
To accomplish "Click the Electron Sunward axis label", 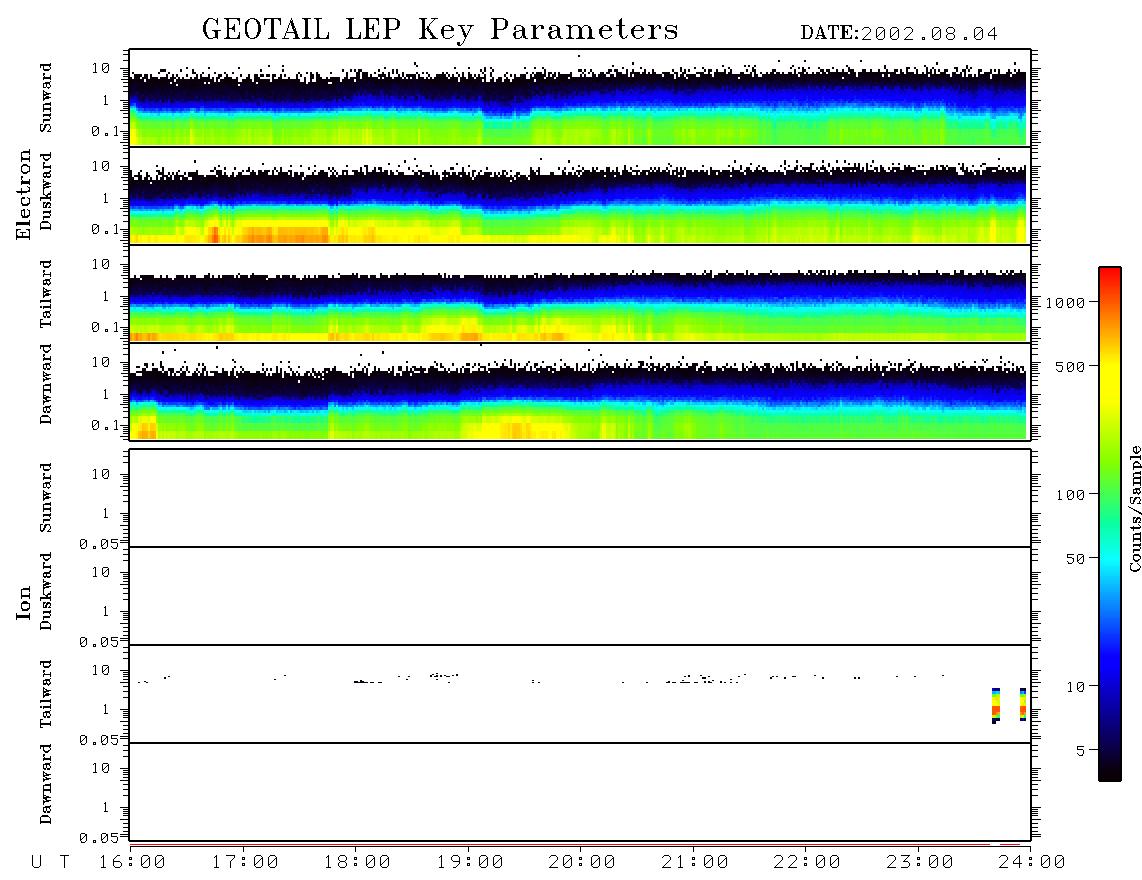I will point(46,98).
